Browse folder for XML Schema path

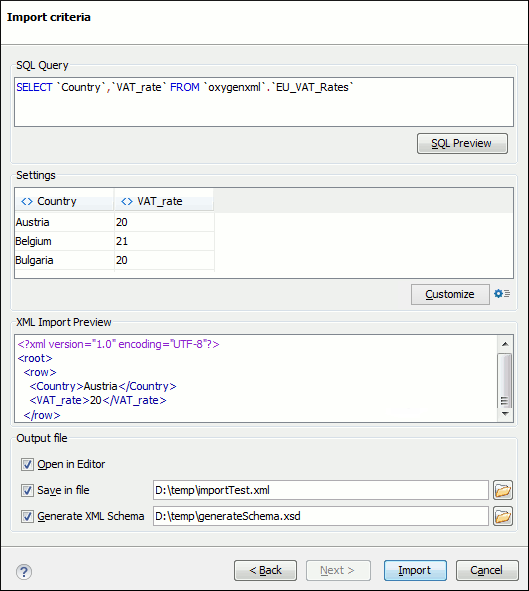pyautogui.click(x=503, y=516)
